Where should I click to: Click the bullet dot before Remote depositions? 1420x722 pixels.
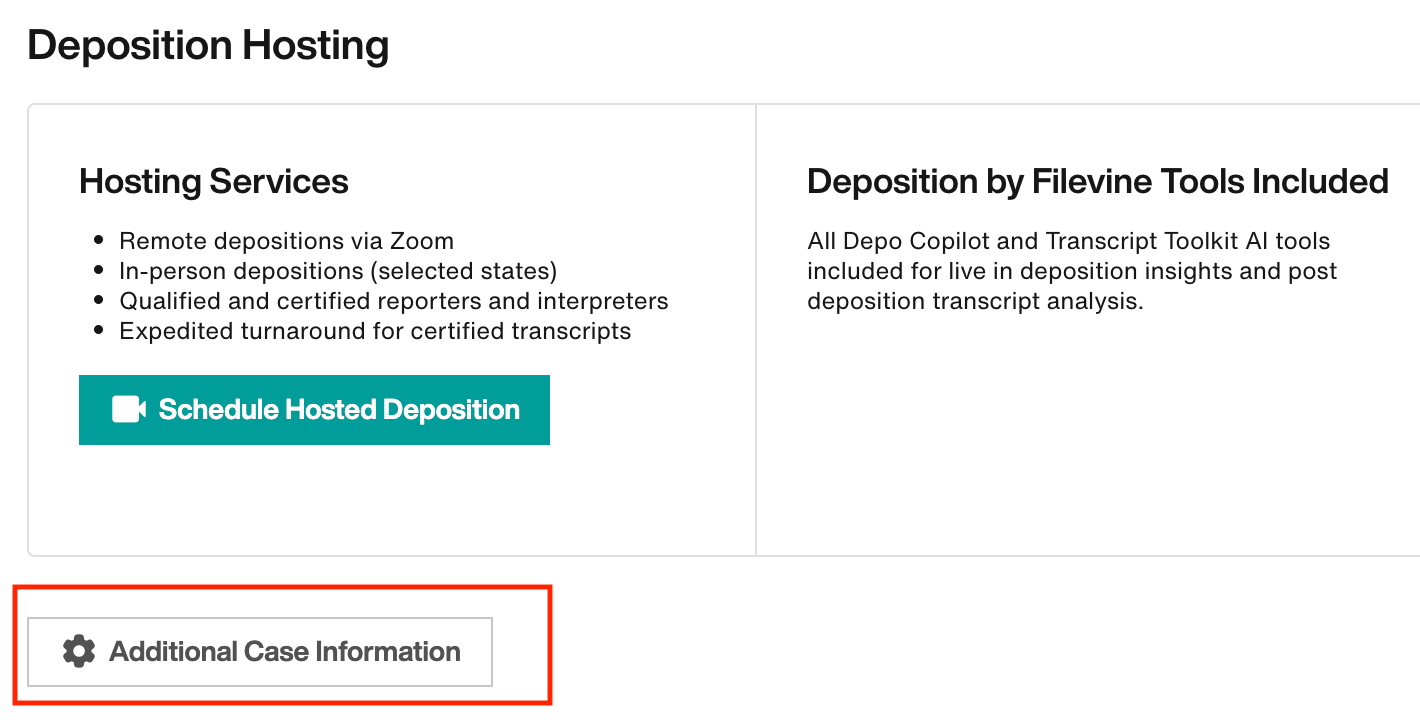98,241
